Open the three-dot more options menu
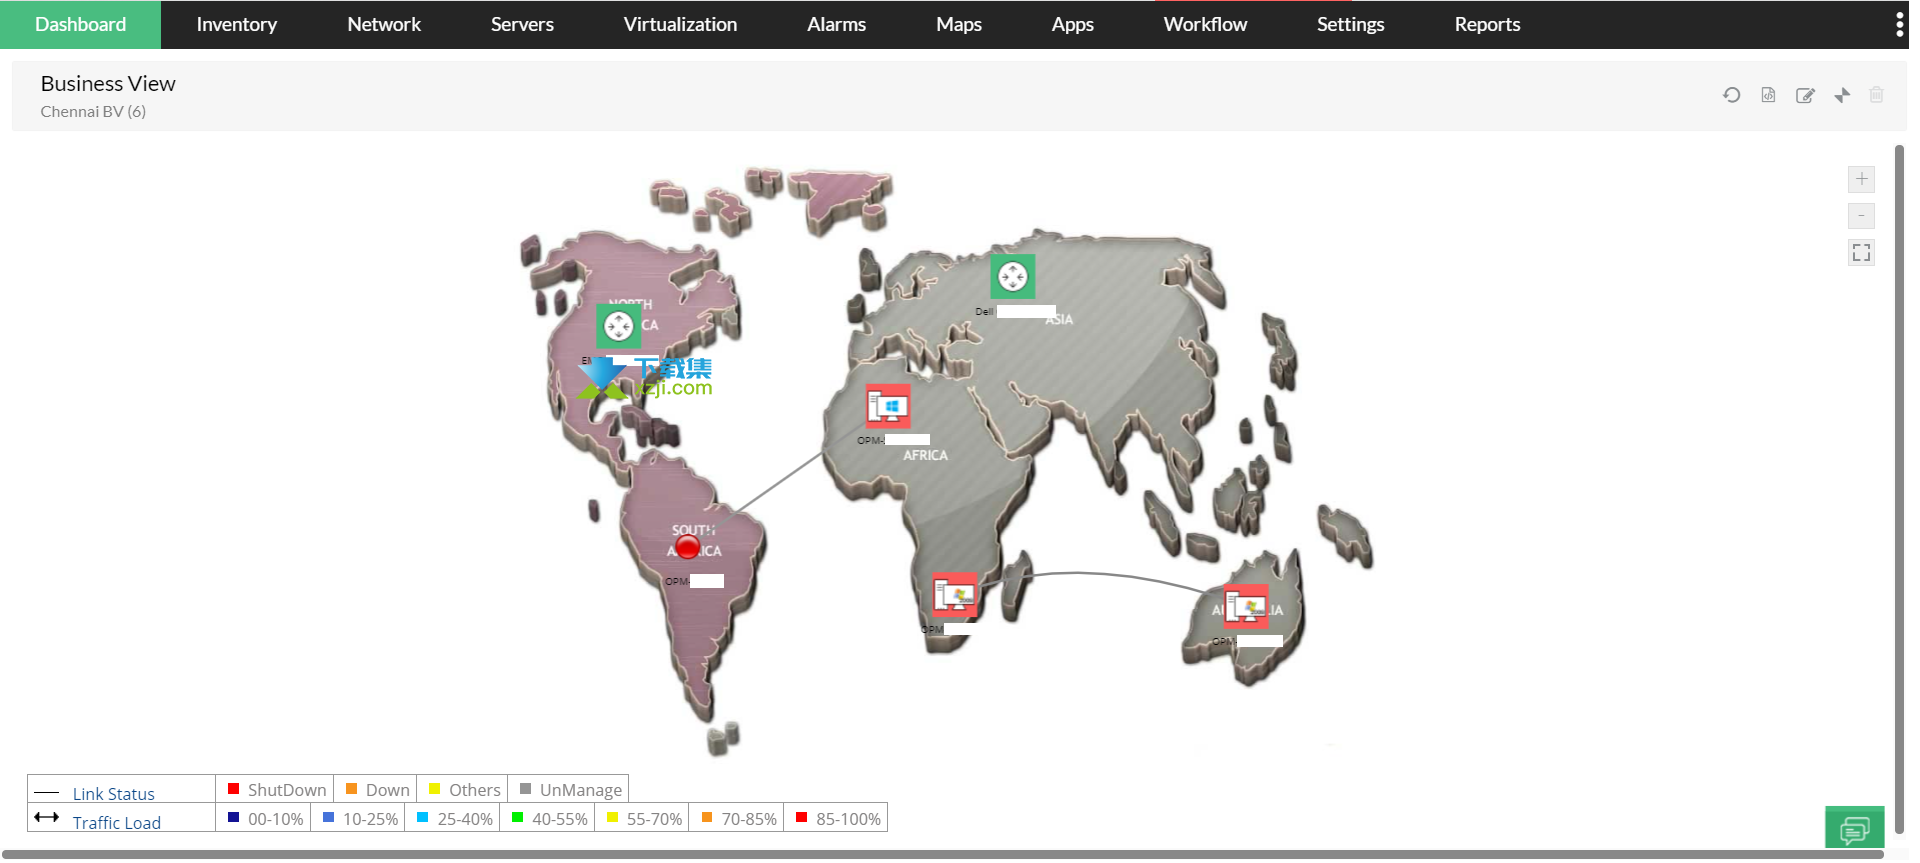Screen dimensions: 1920x863 [x=1899, y=24]
